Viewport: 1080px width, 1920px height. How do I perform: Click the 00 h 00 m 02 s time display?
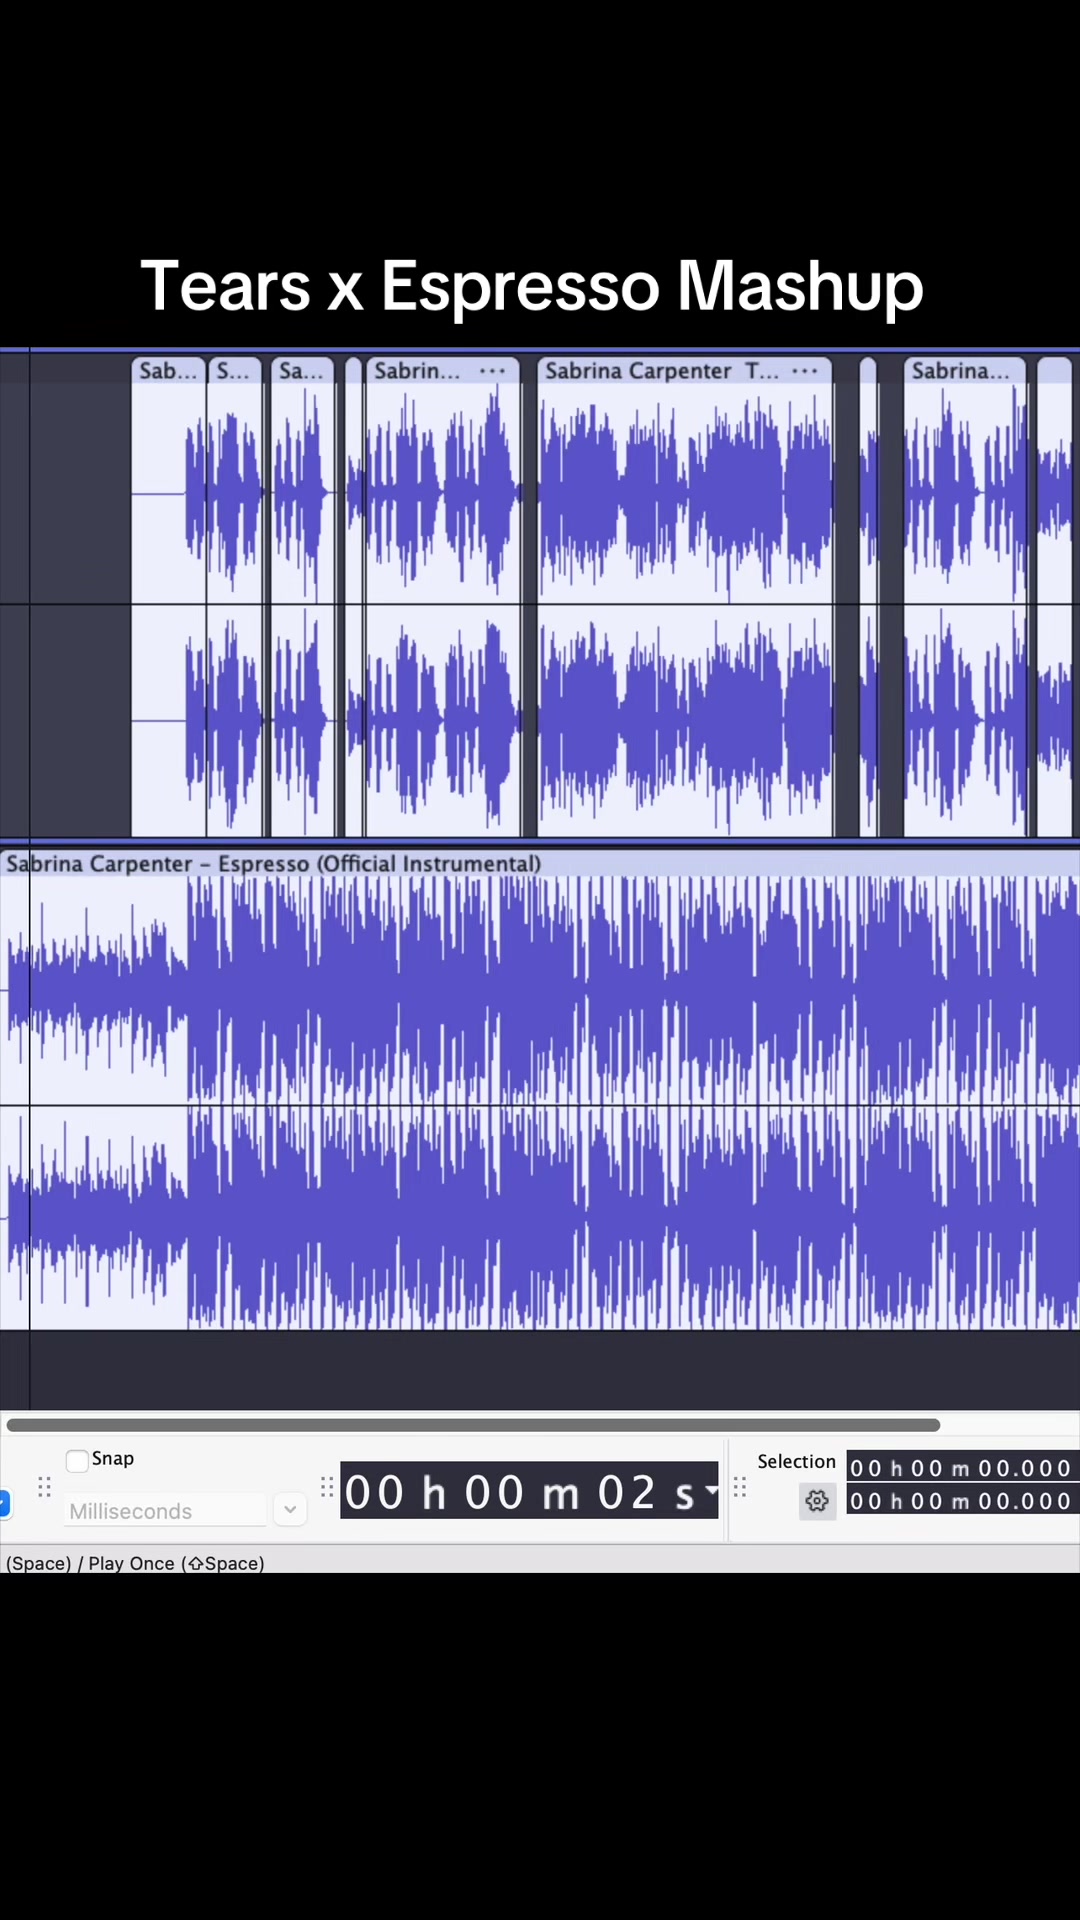[x=529, y=1491]
